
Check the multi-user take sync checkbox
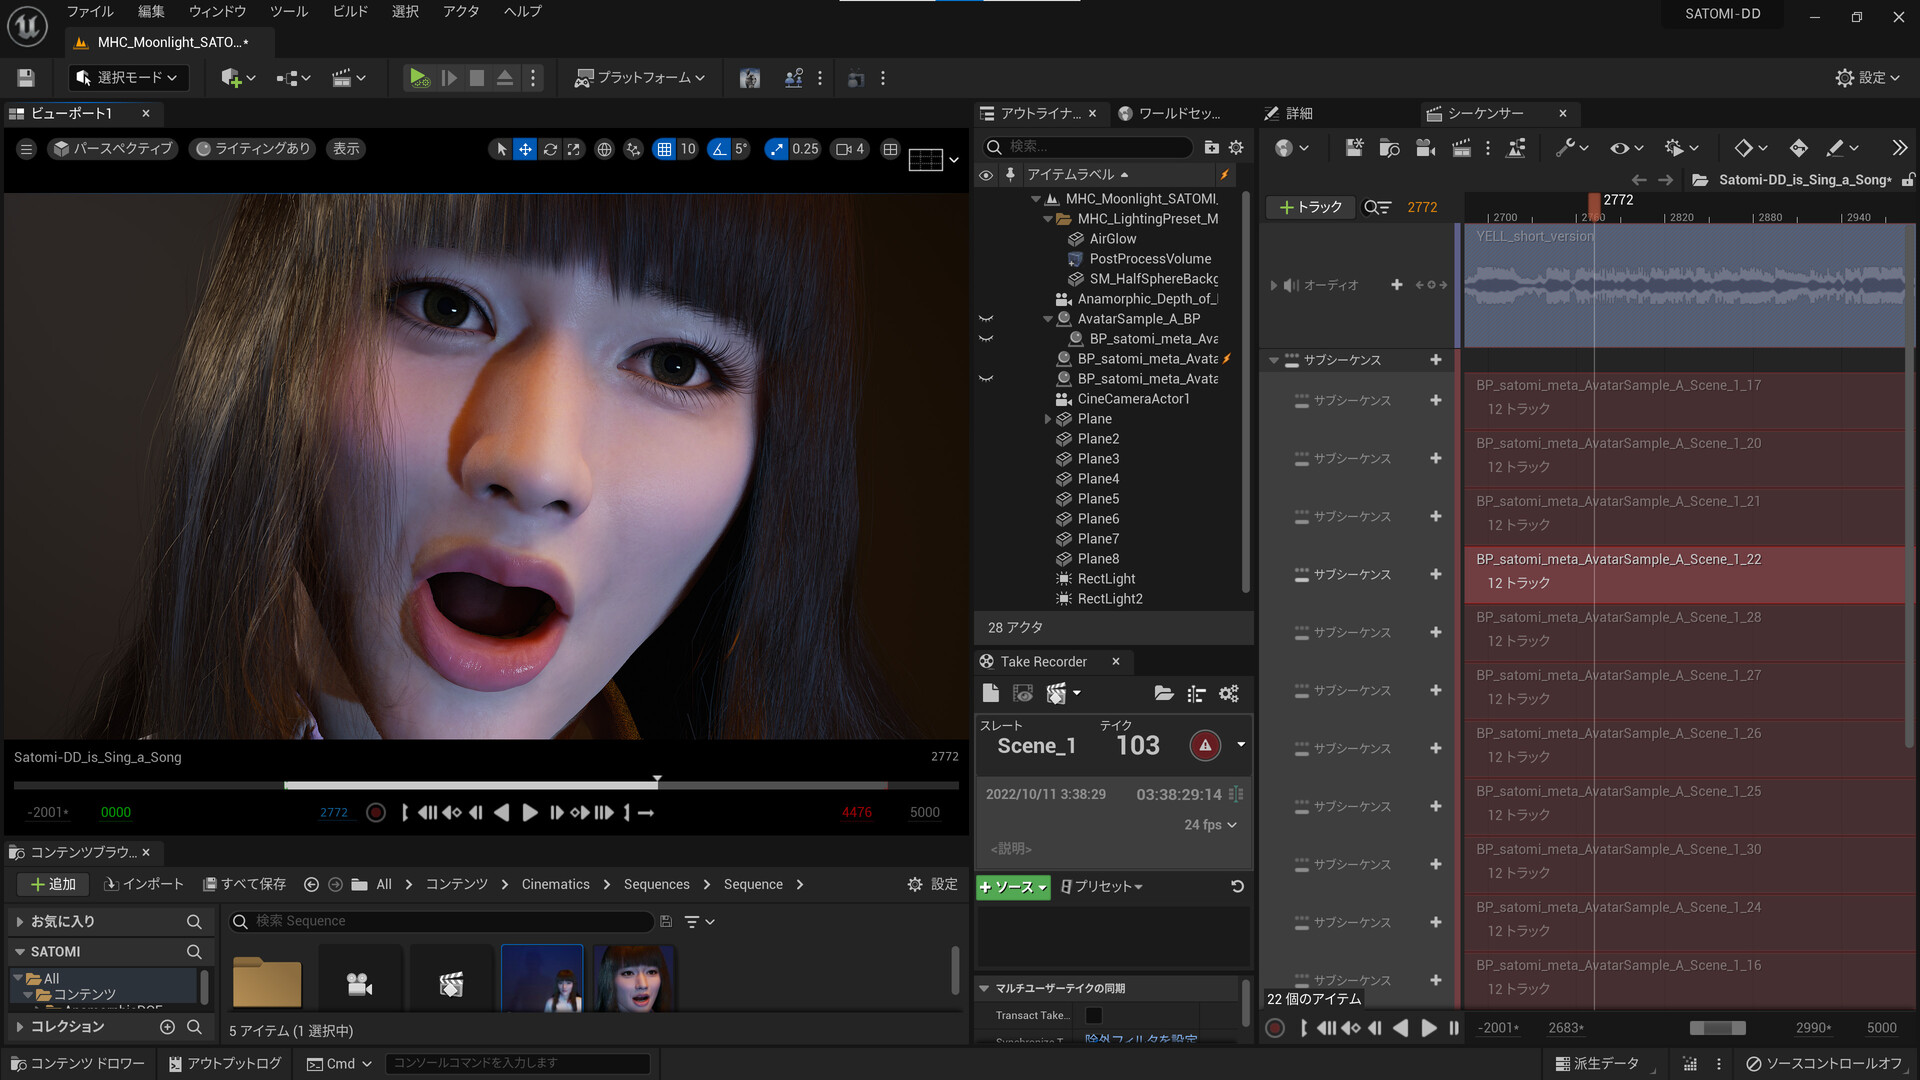[x=1094, y=1015]
